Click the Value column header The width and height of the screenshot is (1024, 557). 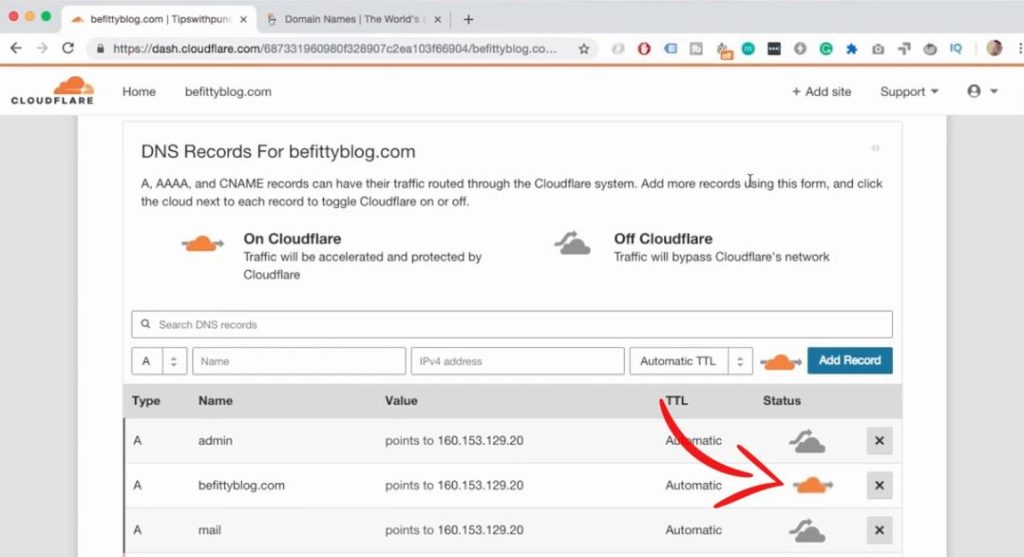click(401, 401)
